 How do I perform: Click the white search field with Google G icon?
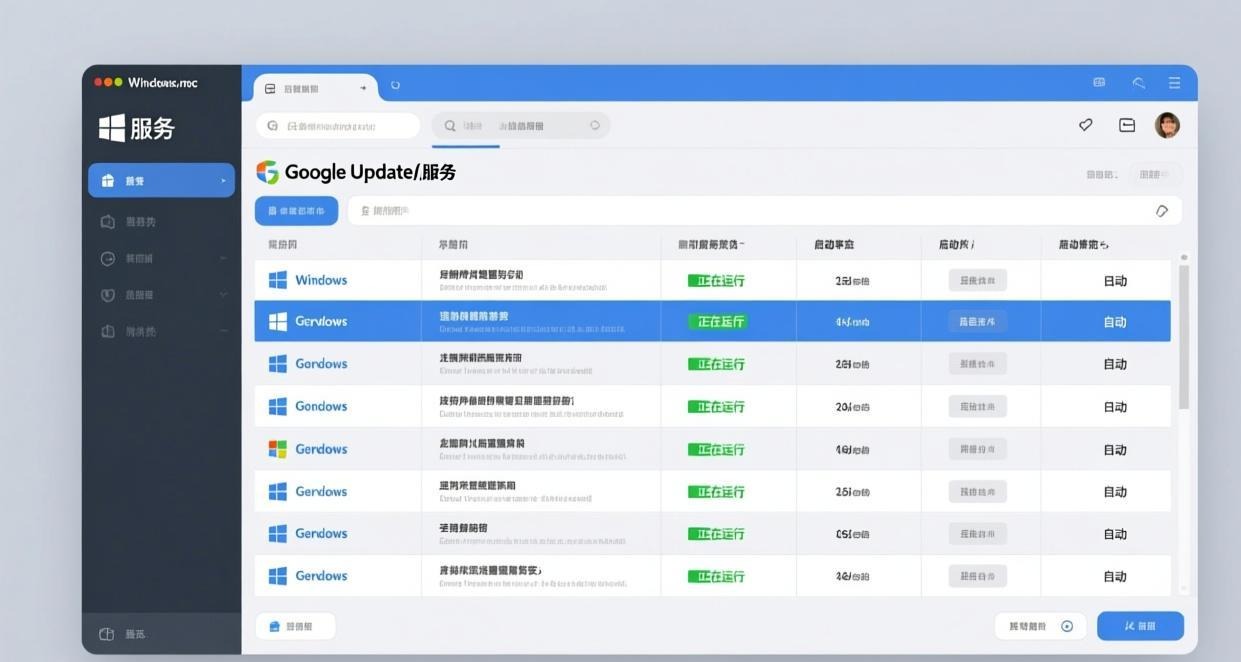tap(338, 126)
